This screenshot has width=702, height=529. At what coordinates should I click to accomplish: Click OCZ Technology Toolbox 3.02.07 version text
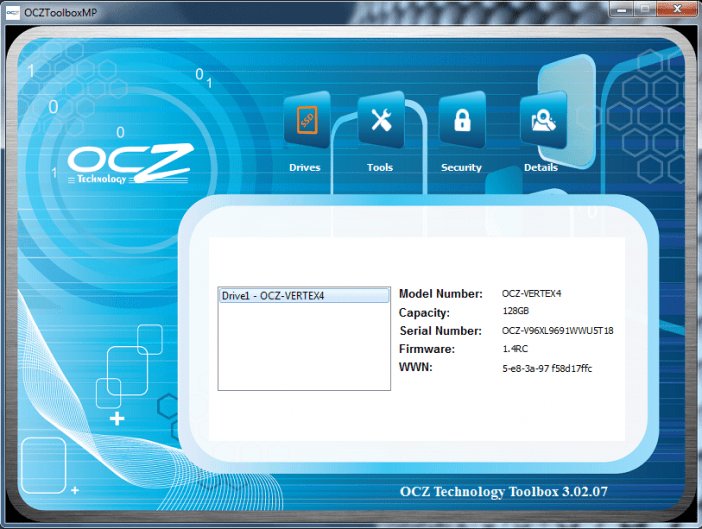click(504, 492)
